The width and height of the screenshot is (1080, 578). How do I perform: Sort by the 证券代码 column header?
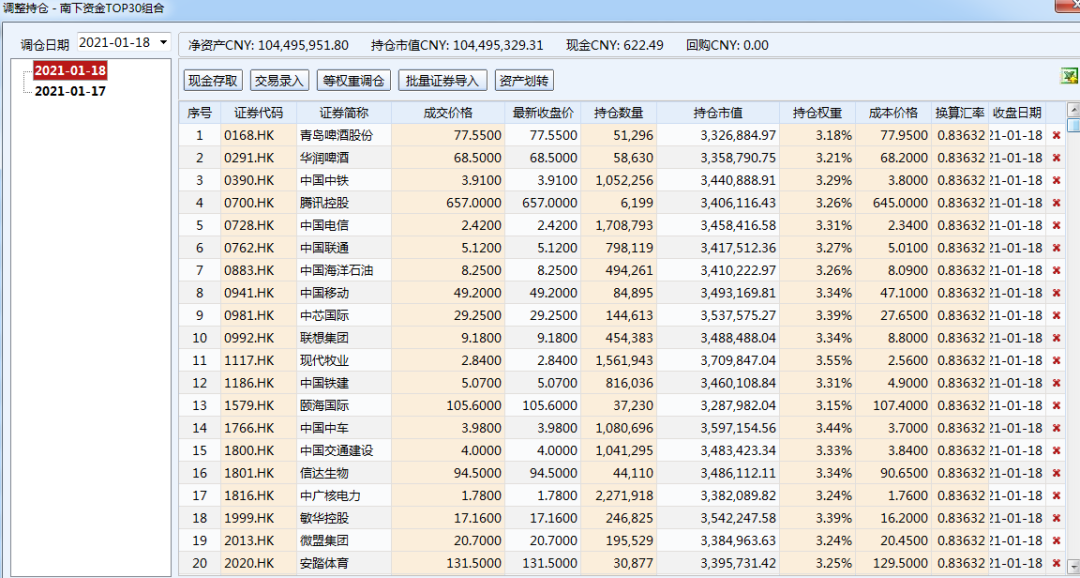[x=258, y=113]
